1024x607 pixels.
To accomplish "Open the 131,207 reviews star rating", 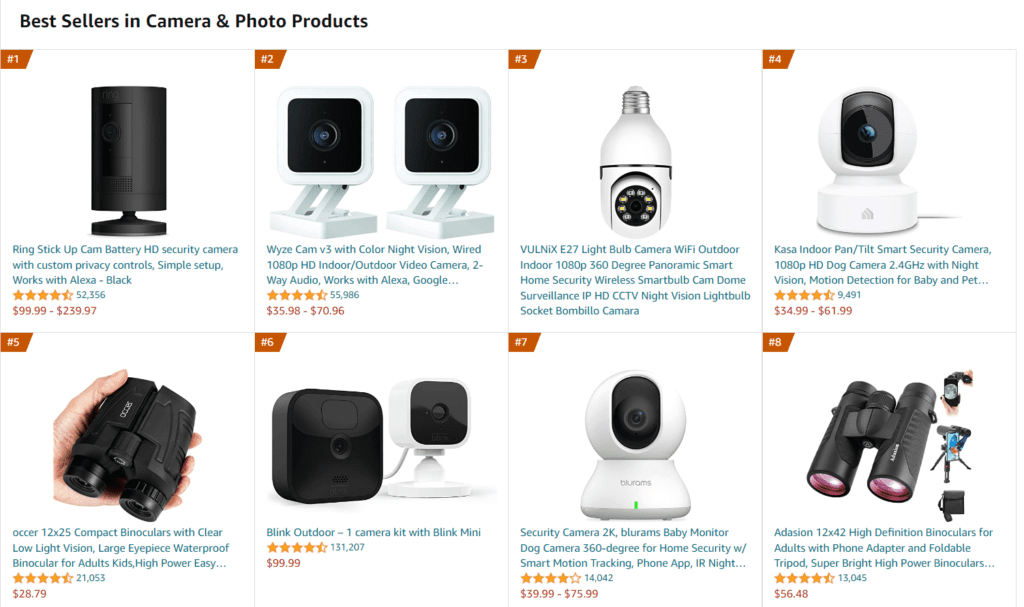I will tap(296, 548).
